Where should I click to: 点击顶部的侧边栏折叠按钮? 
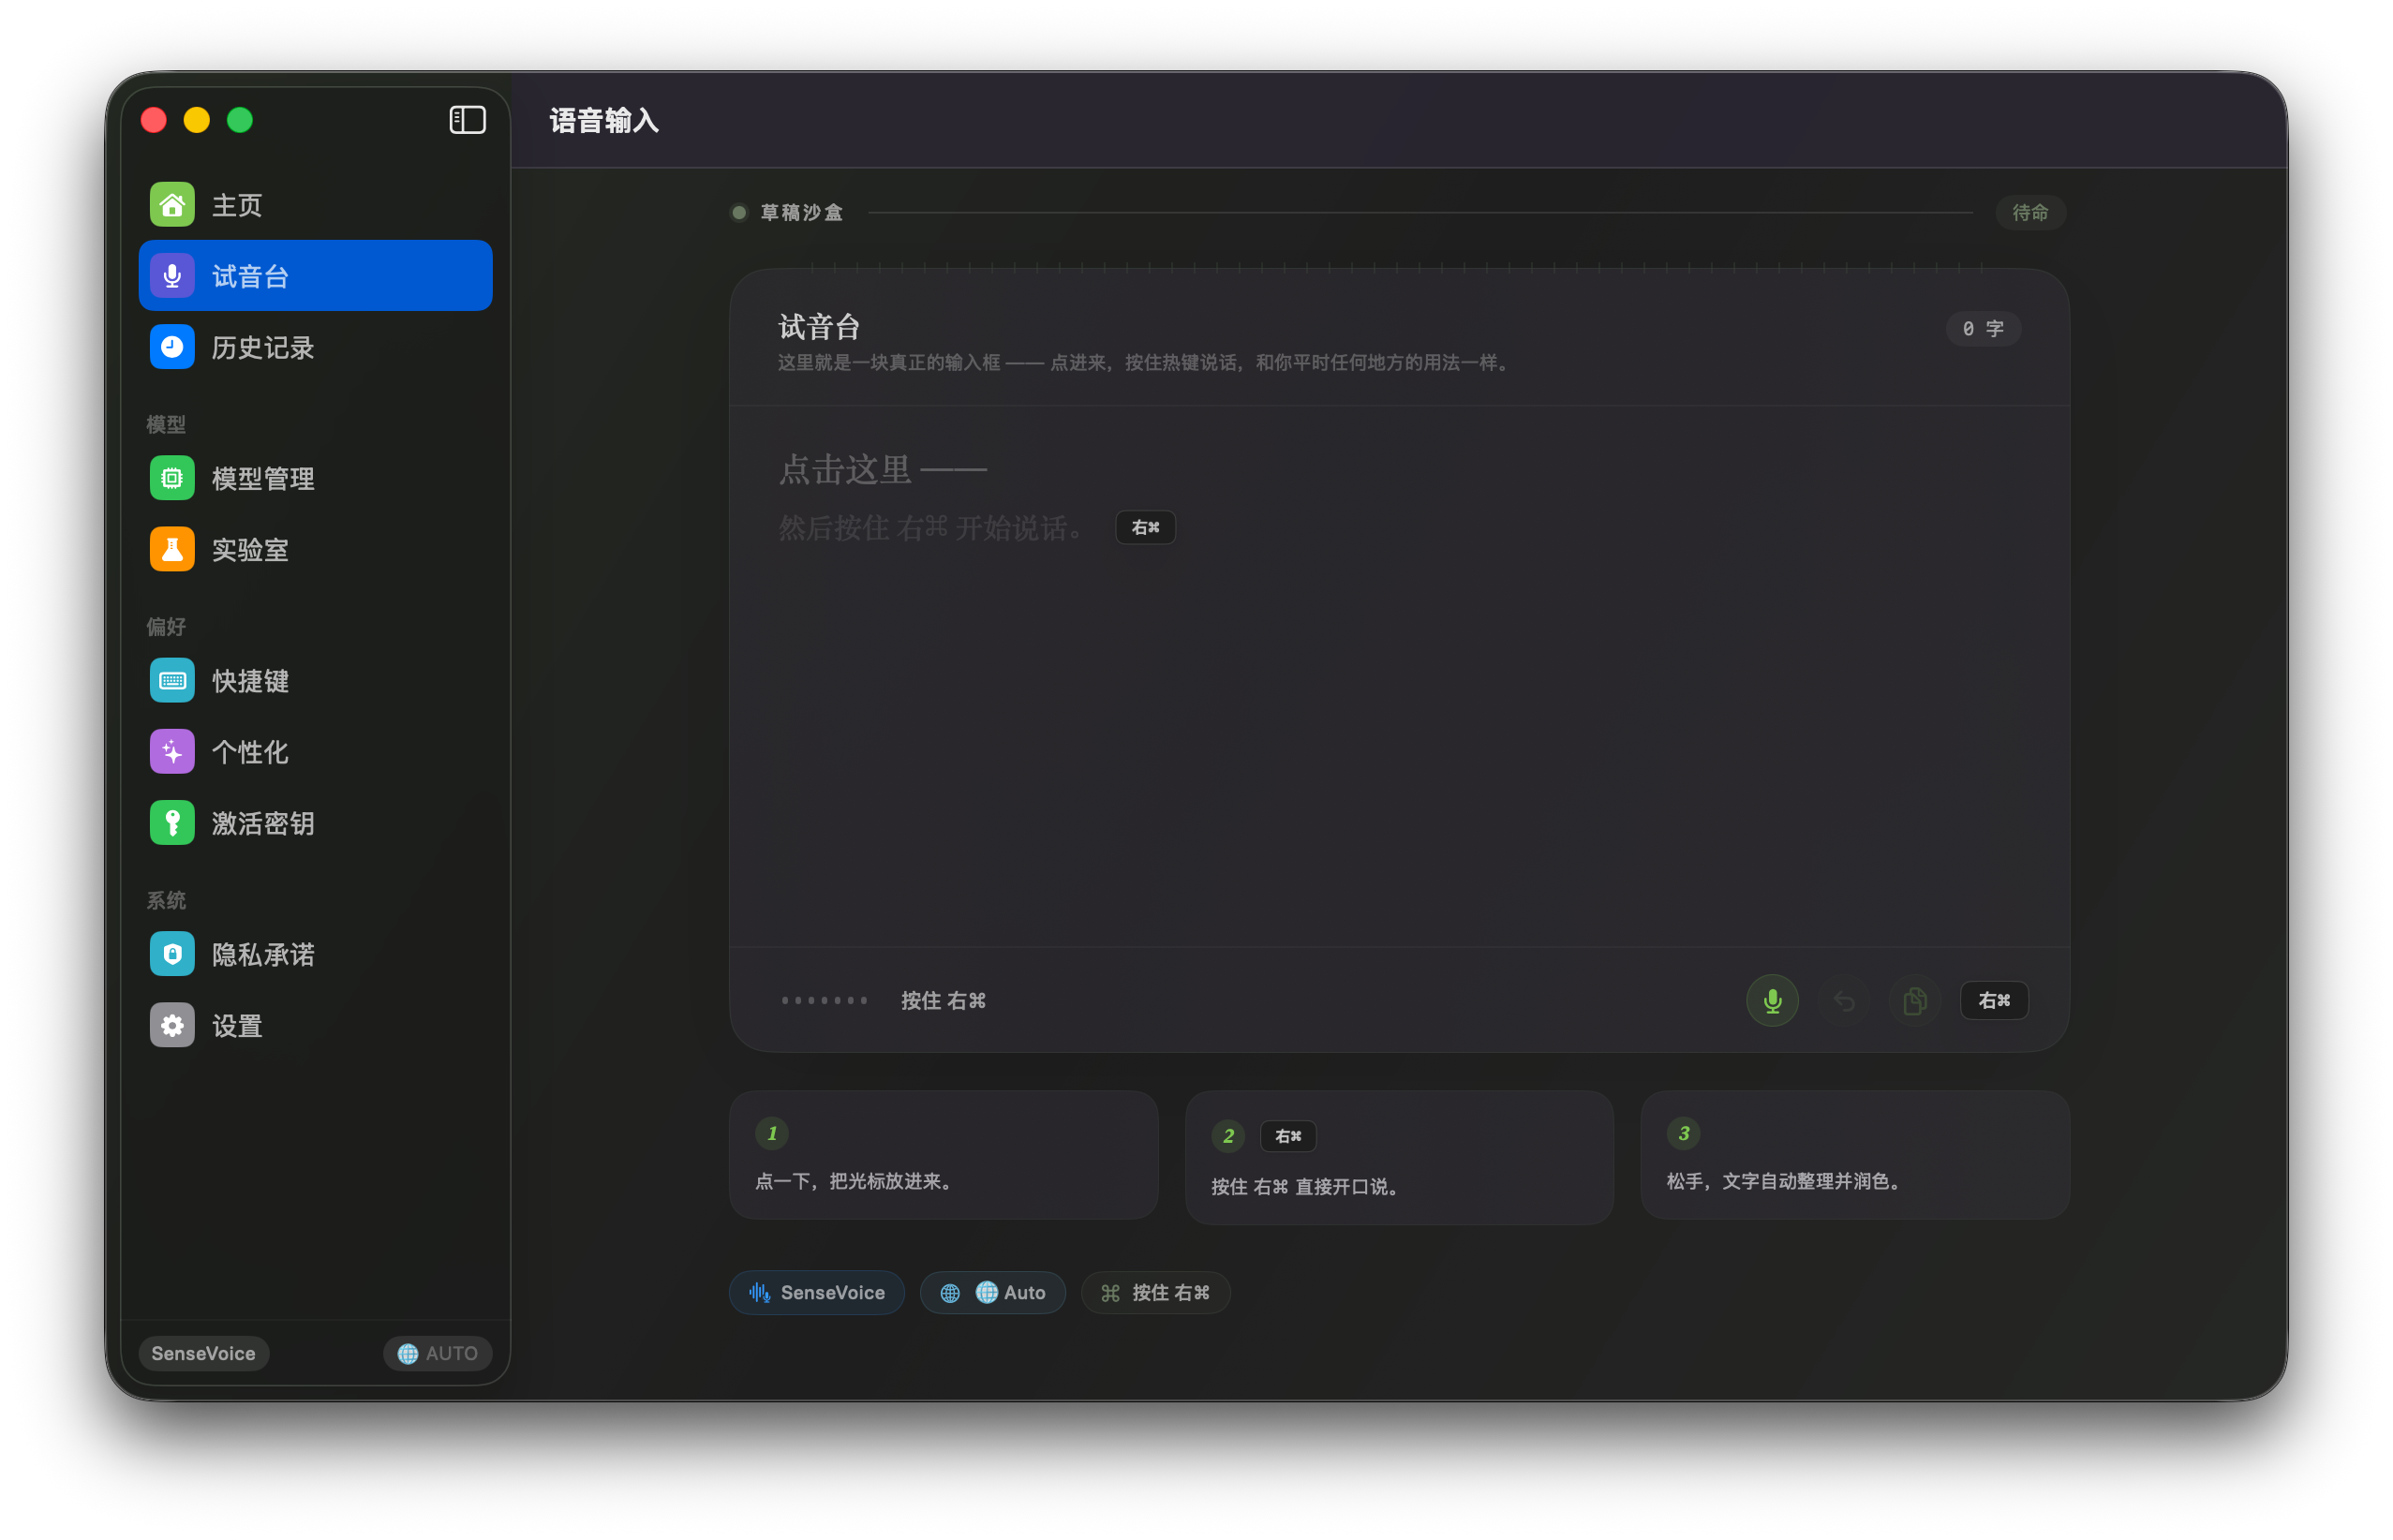pyautogui.click(x=467, y=119)
